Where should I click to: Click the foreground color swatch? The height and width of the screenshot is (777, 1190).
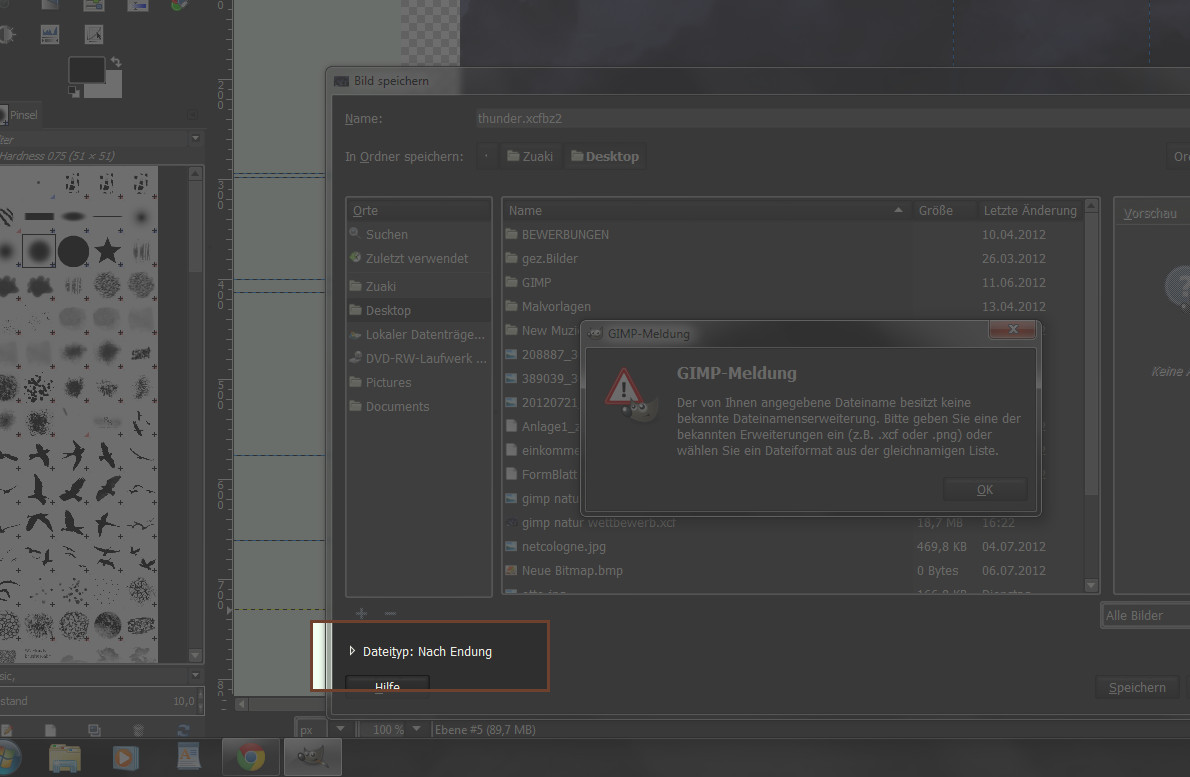click(86, 70)
